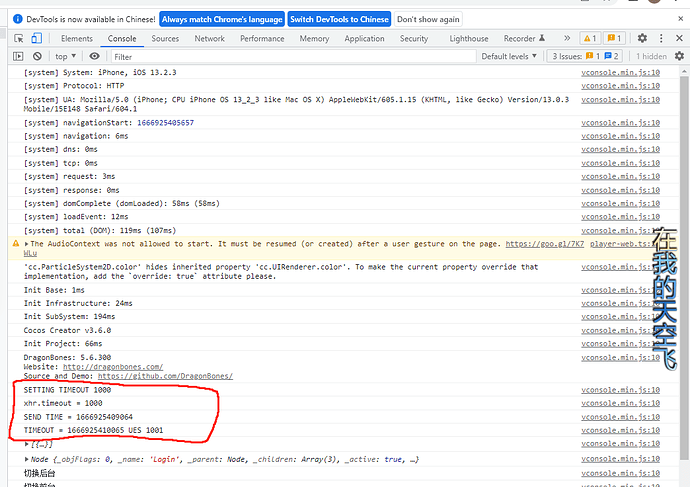The width and height of the screenshot is (690, 487).
Task: Open vconsole.min.js:10 source on Node Login row
Action: coord(620,459)
